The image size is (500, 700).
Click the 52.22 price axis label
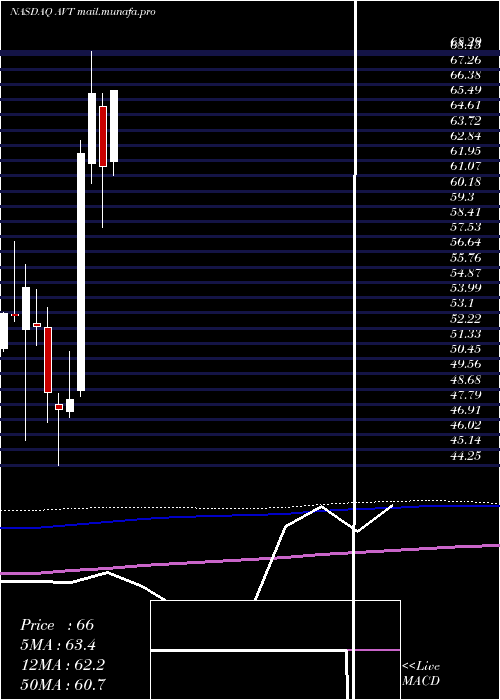click(466, 318)
